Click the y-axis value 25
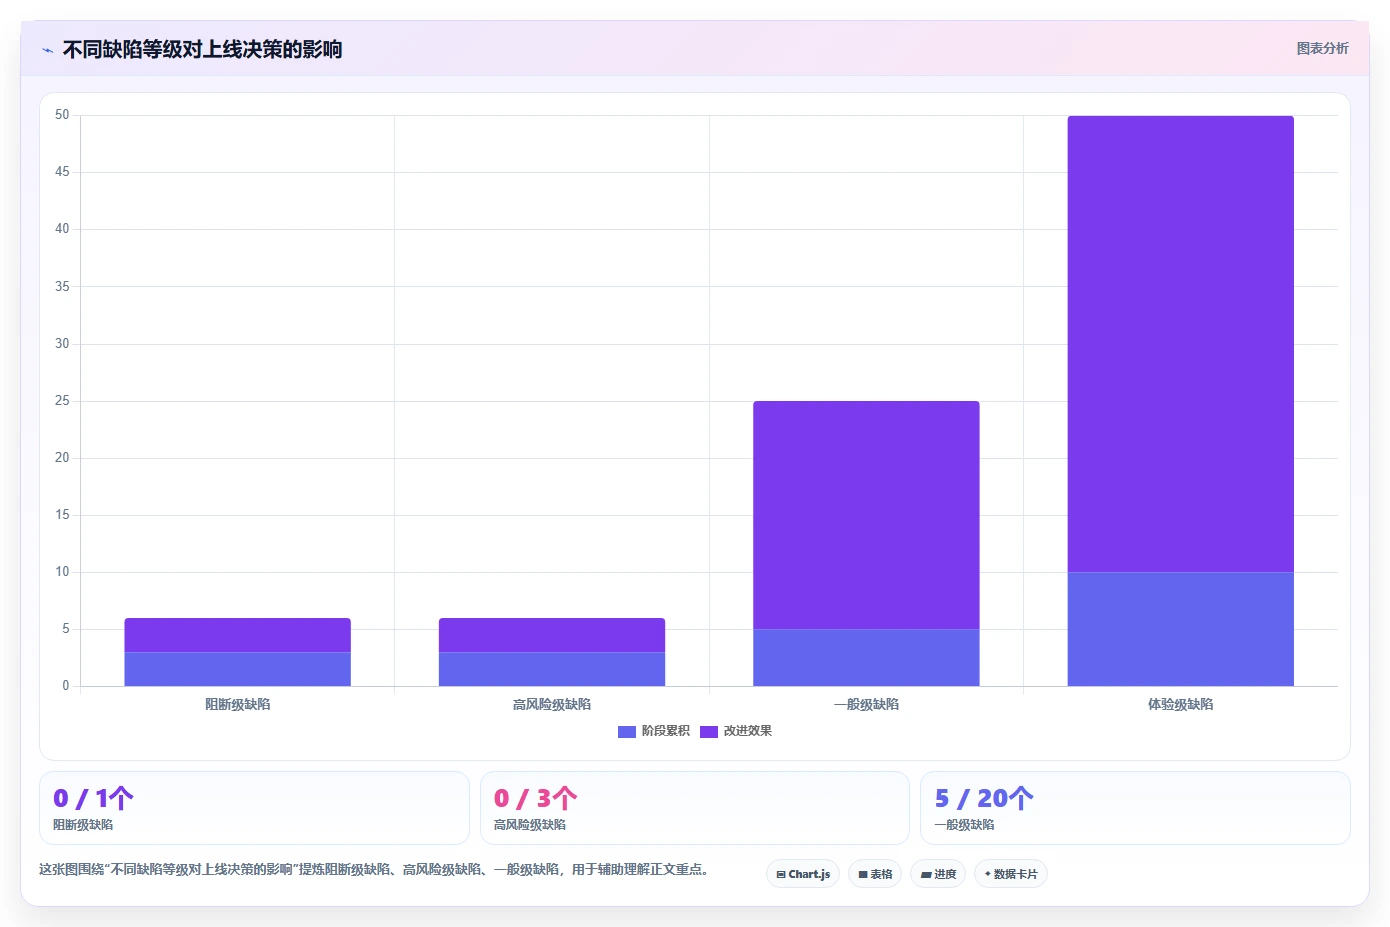The image size is (1390, 927). tap(62, 401)
